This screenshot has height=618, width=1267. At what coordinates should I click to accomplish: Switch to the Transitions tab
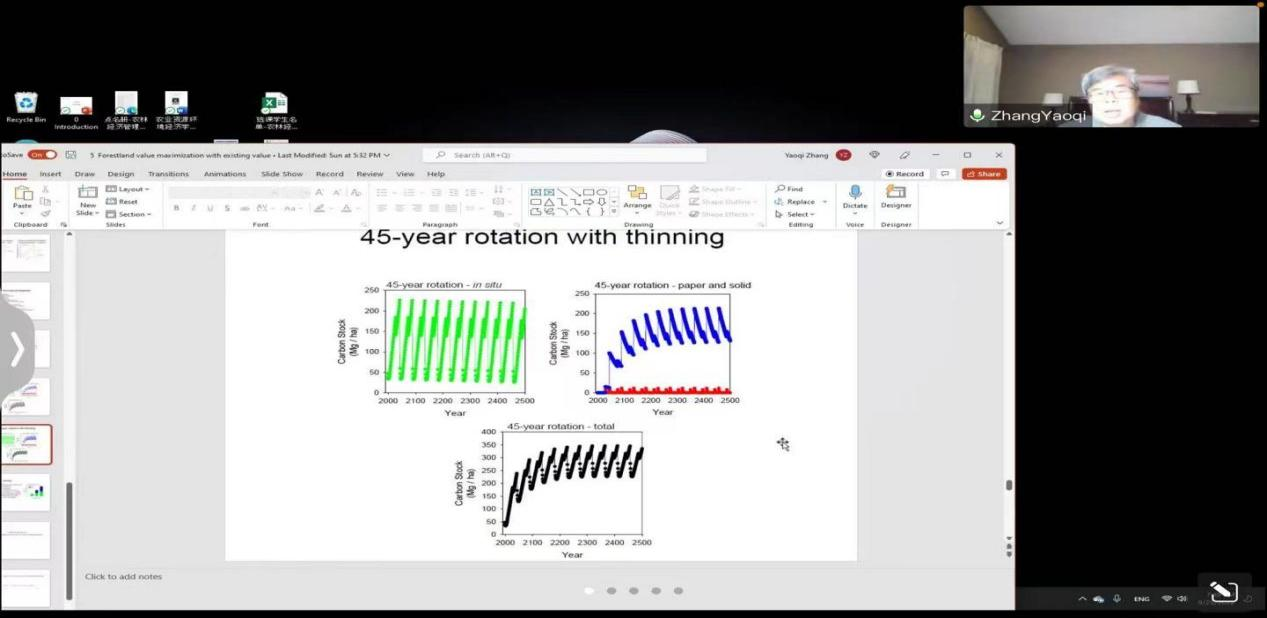pos(168,174)
